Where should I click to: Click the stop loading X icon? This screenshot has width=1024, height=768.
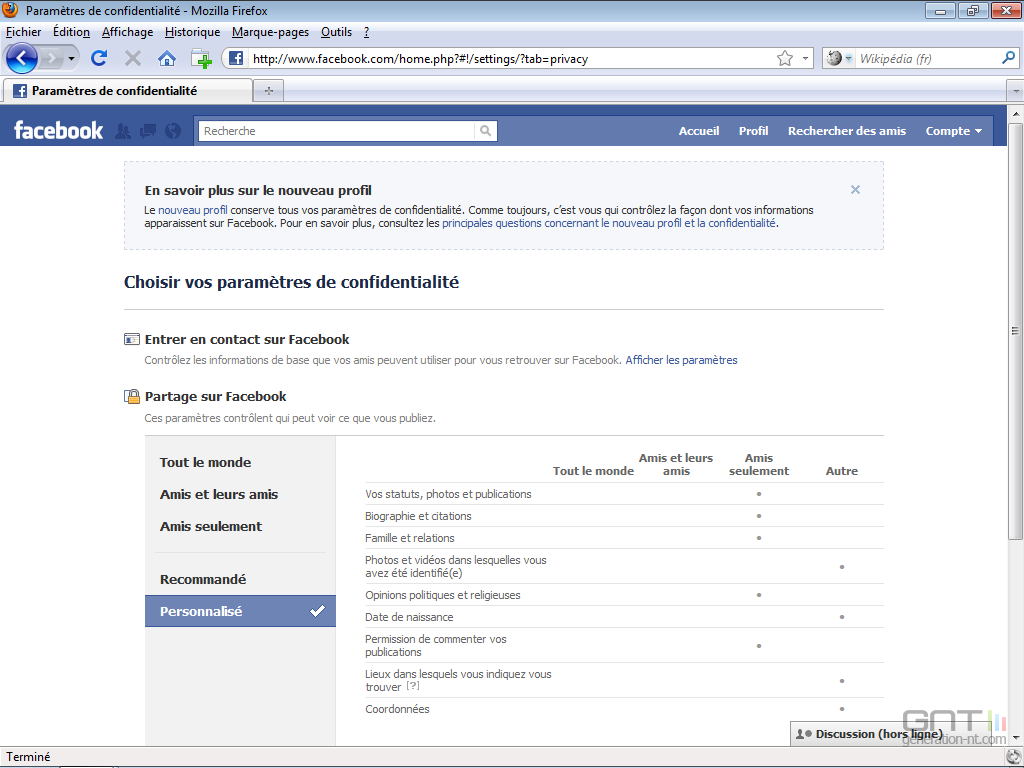pyautogui.click(x=133, y=59)
